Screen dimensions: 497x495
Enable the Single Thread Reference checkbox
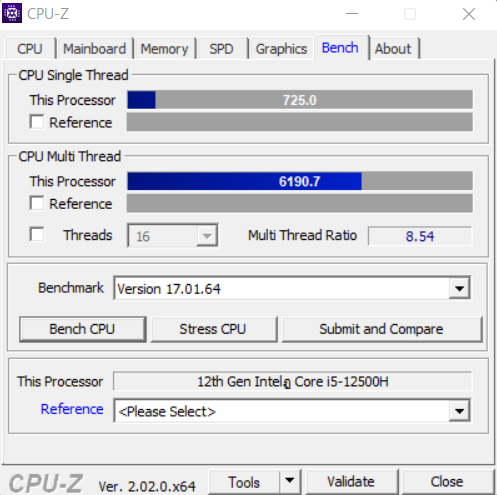37,122
